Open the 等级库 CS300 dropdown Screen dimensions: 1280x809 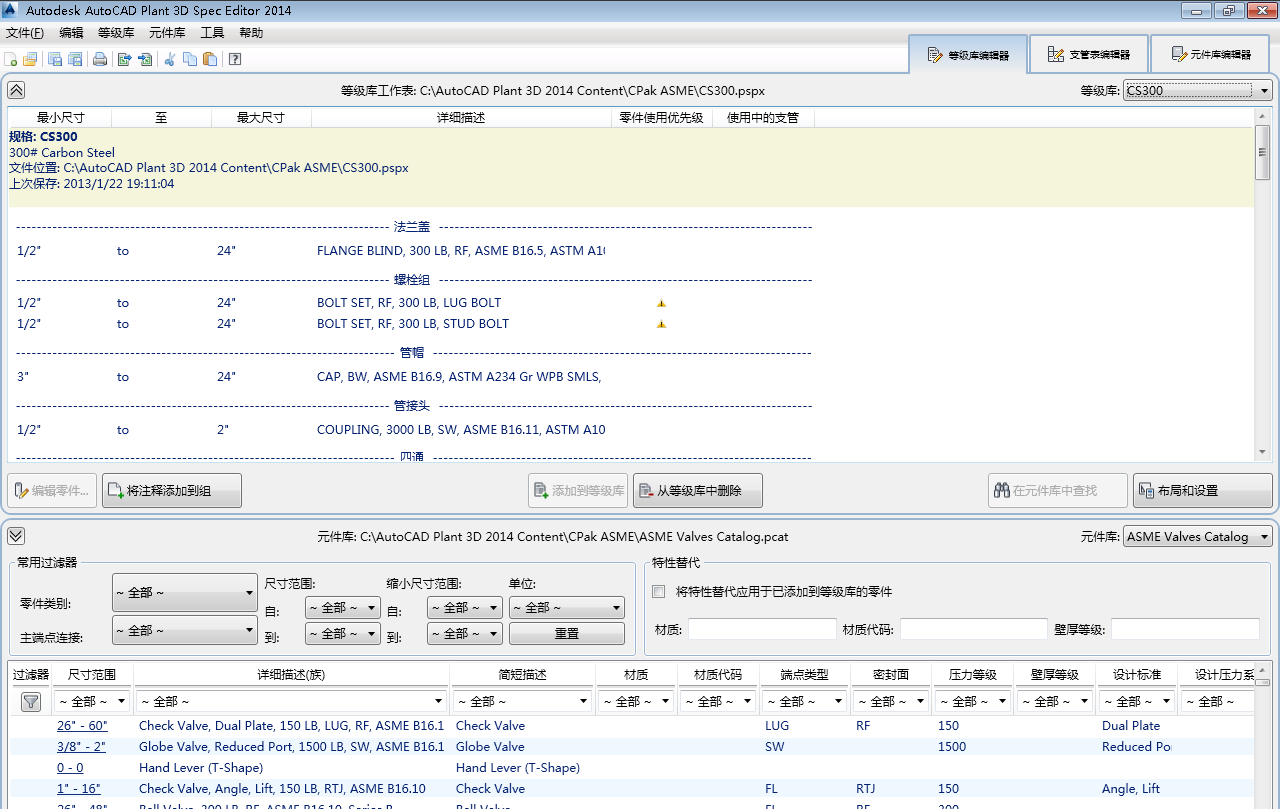[1198, 91]
